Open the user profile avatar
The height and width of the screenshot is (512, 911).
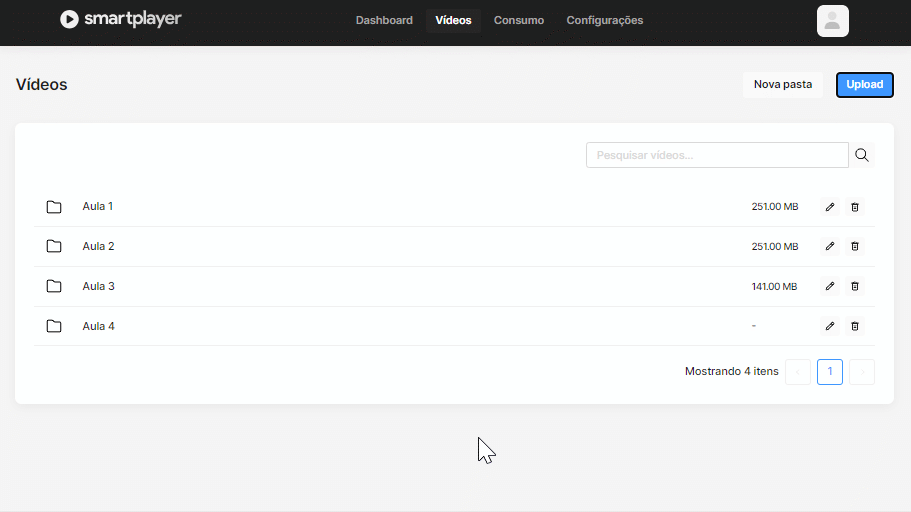click(833, 21)
